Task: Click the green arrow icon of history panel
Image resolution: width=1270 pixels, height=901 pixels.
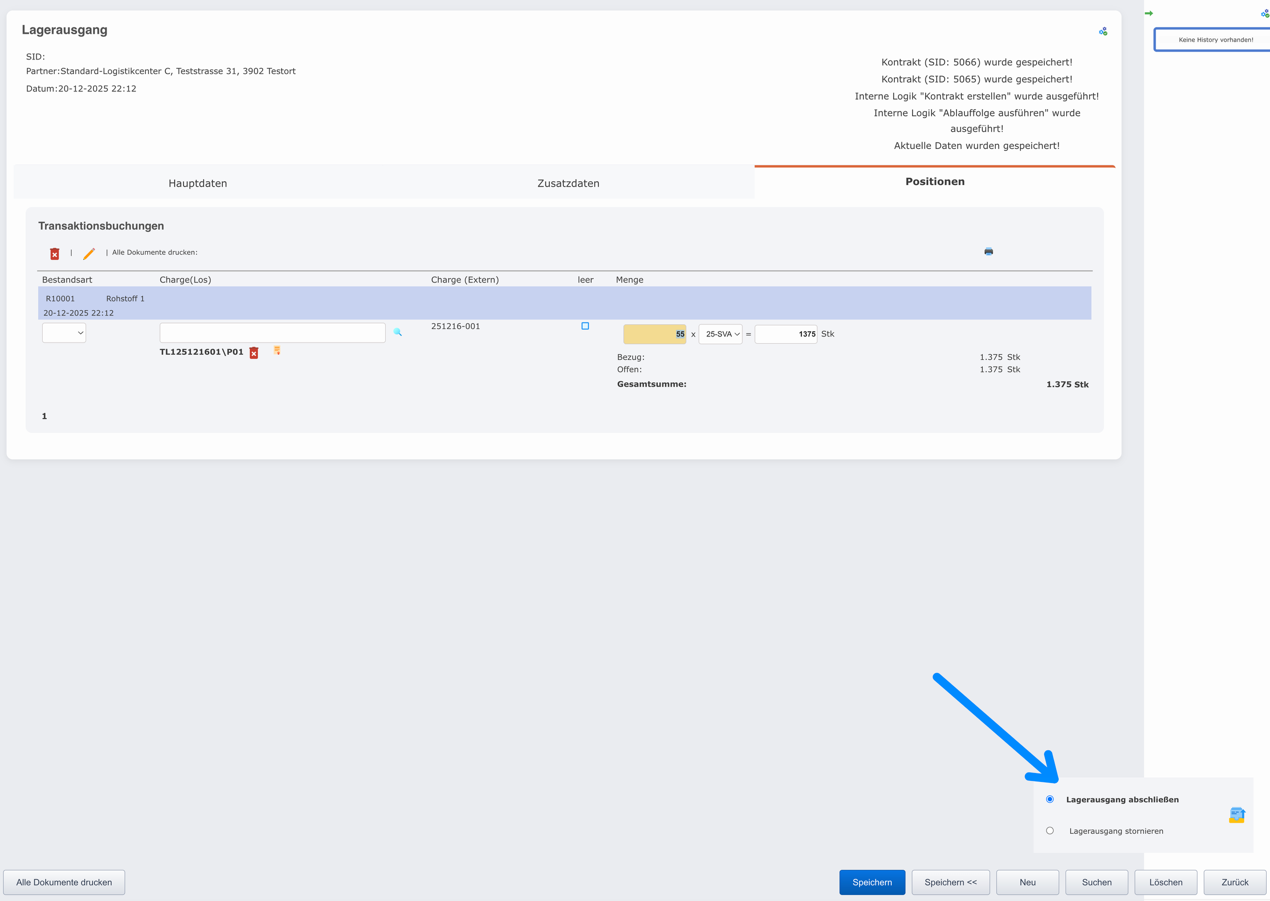Action: pyautogui.click(x=1149, y=13)
